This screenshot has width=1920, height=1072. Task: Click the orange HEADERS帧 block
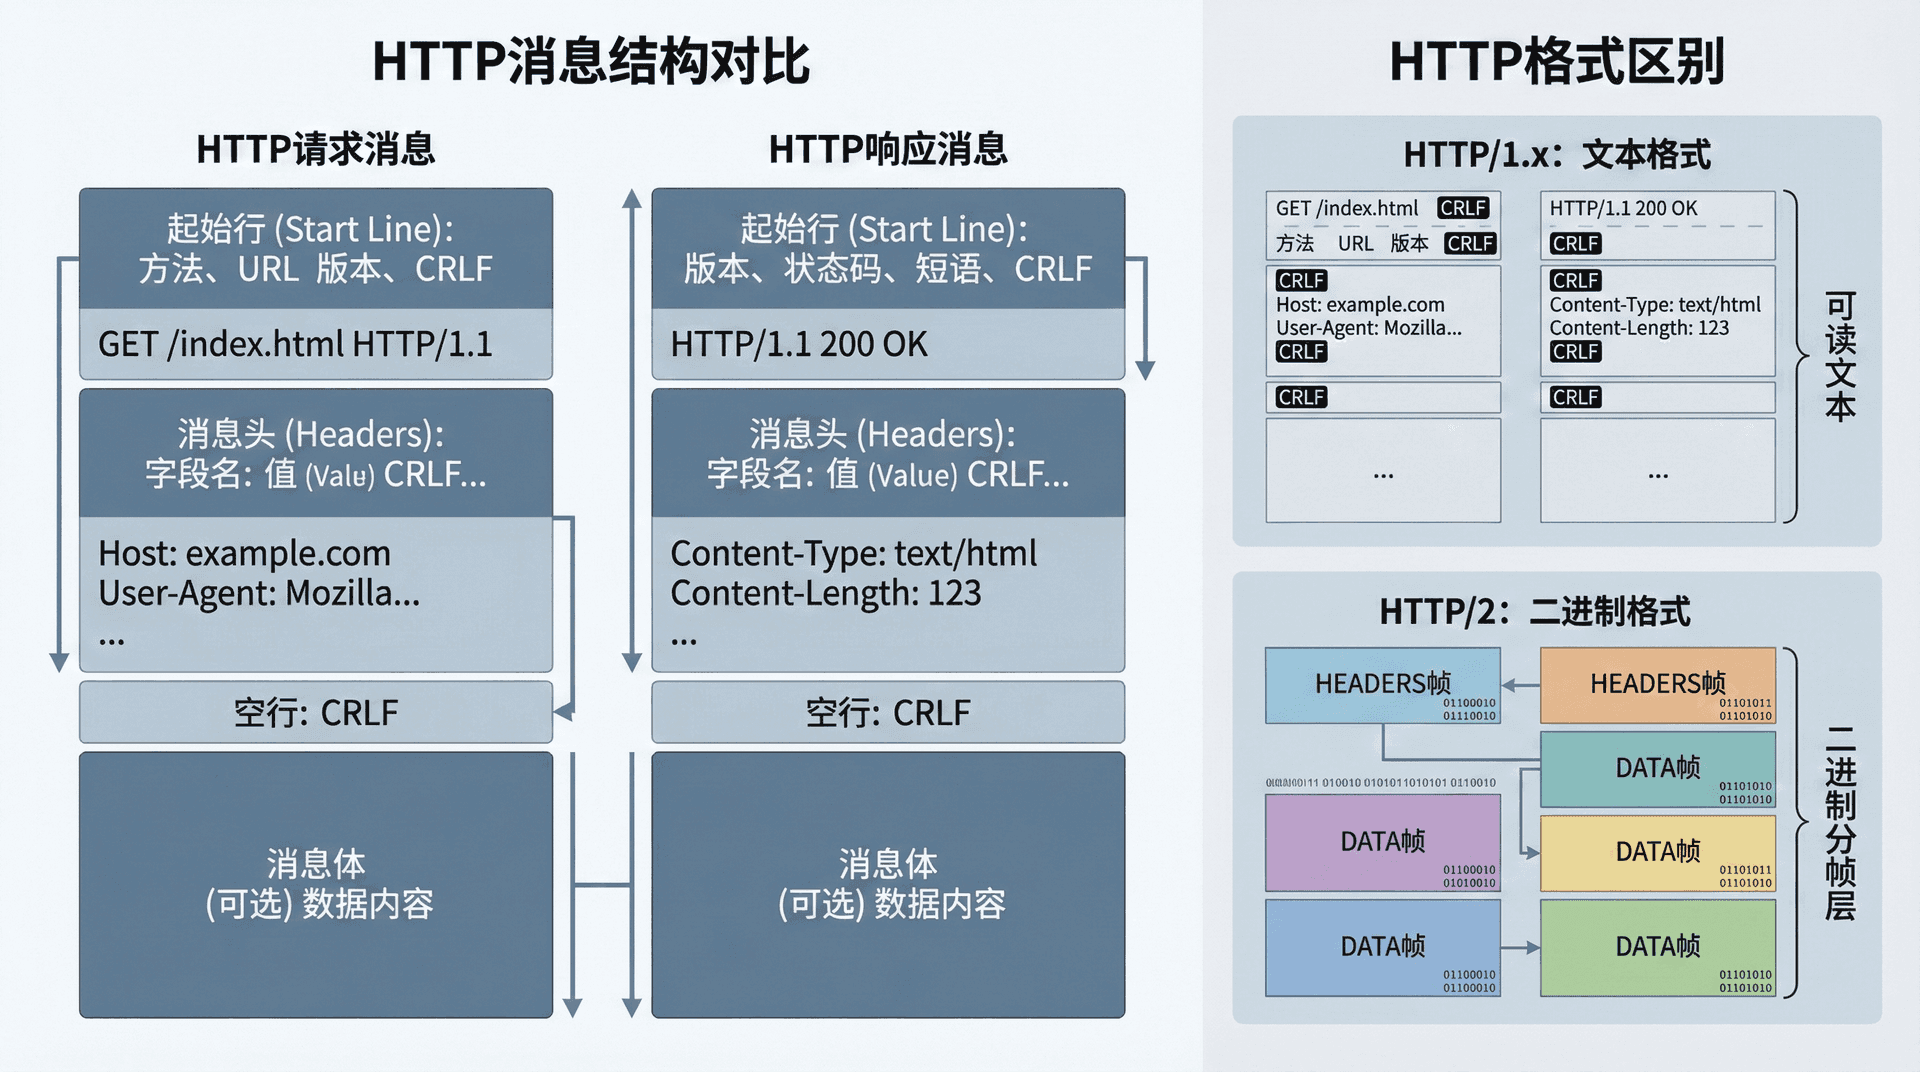pos(1657,685)
